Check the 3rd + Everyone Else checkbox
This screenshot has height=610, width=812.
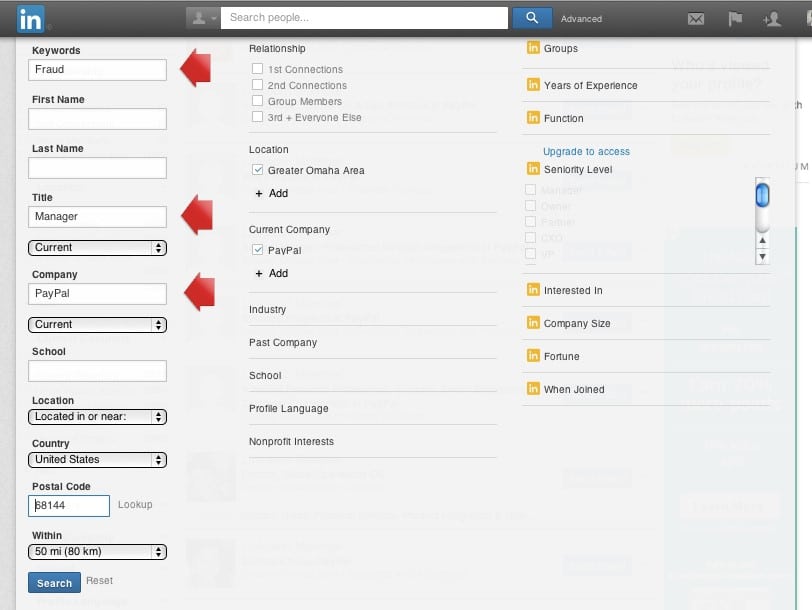(257, 117)
